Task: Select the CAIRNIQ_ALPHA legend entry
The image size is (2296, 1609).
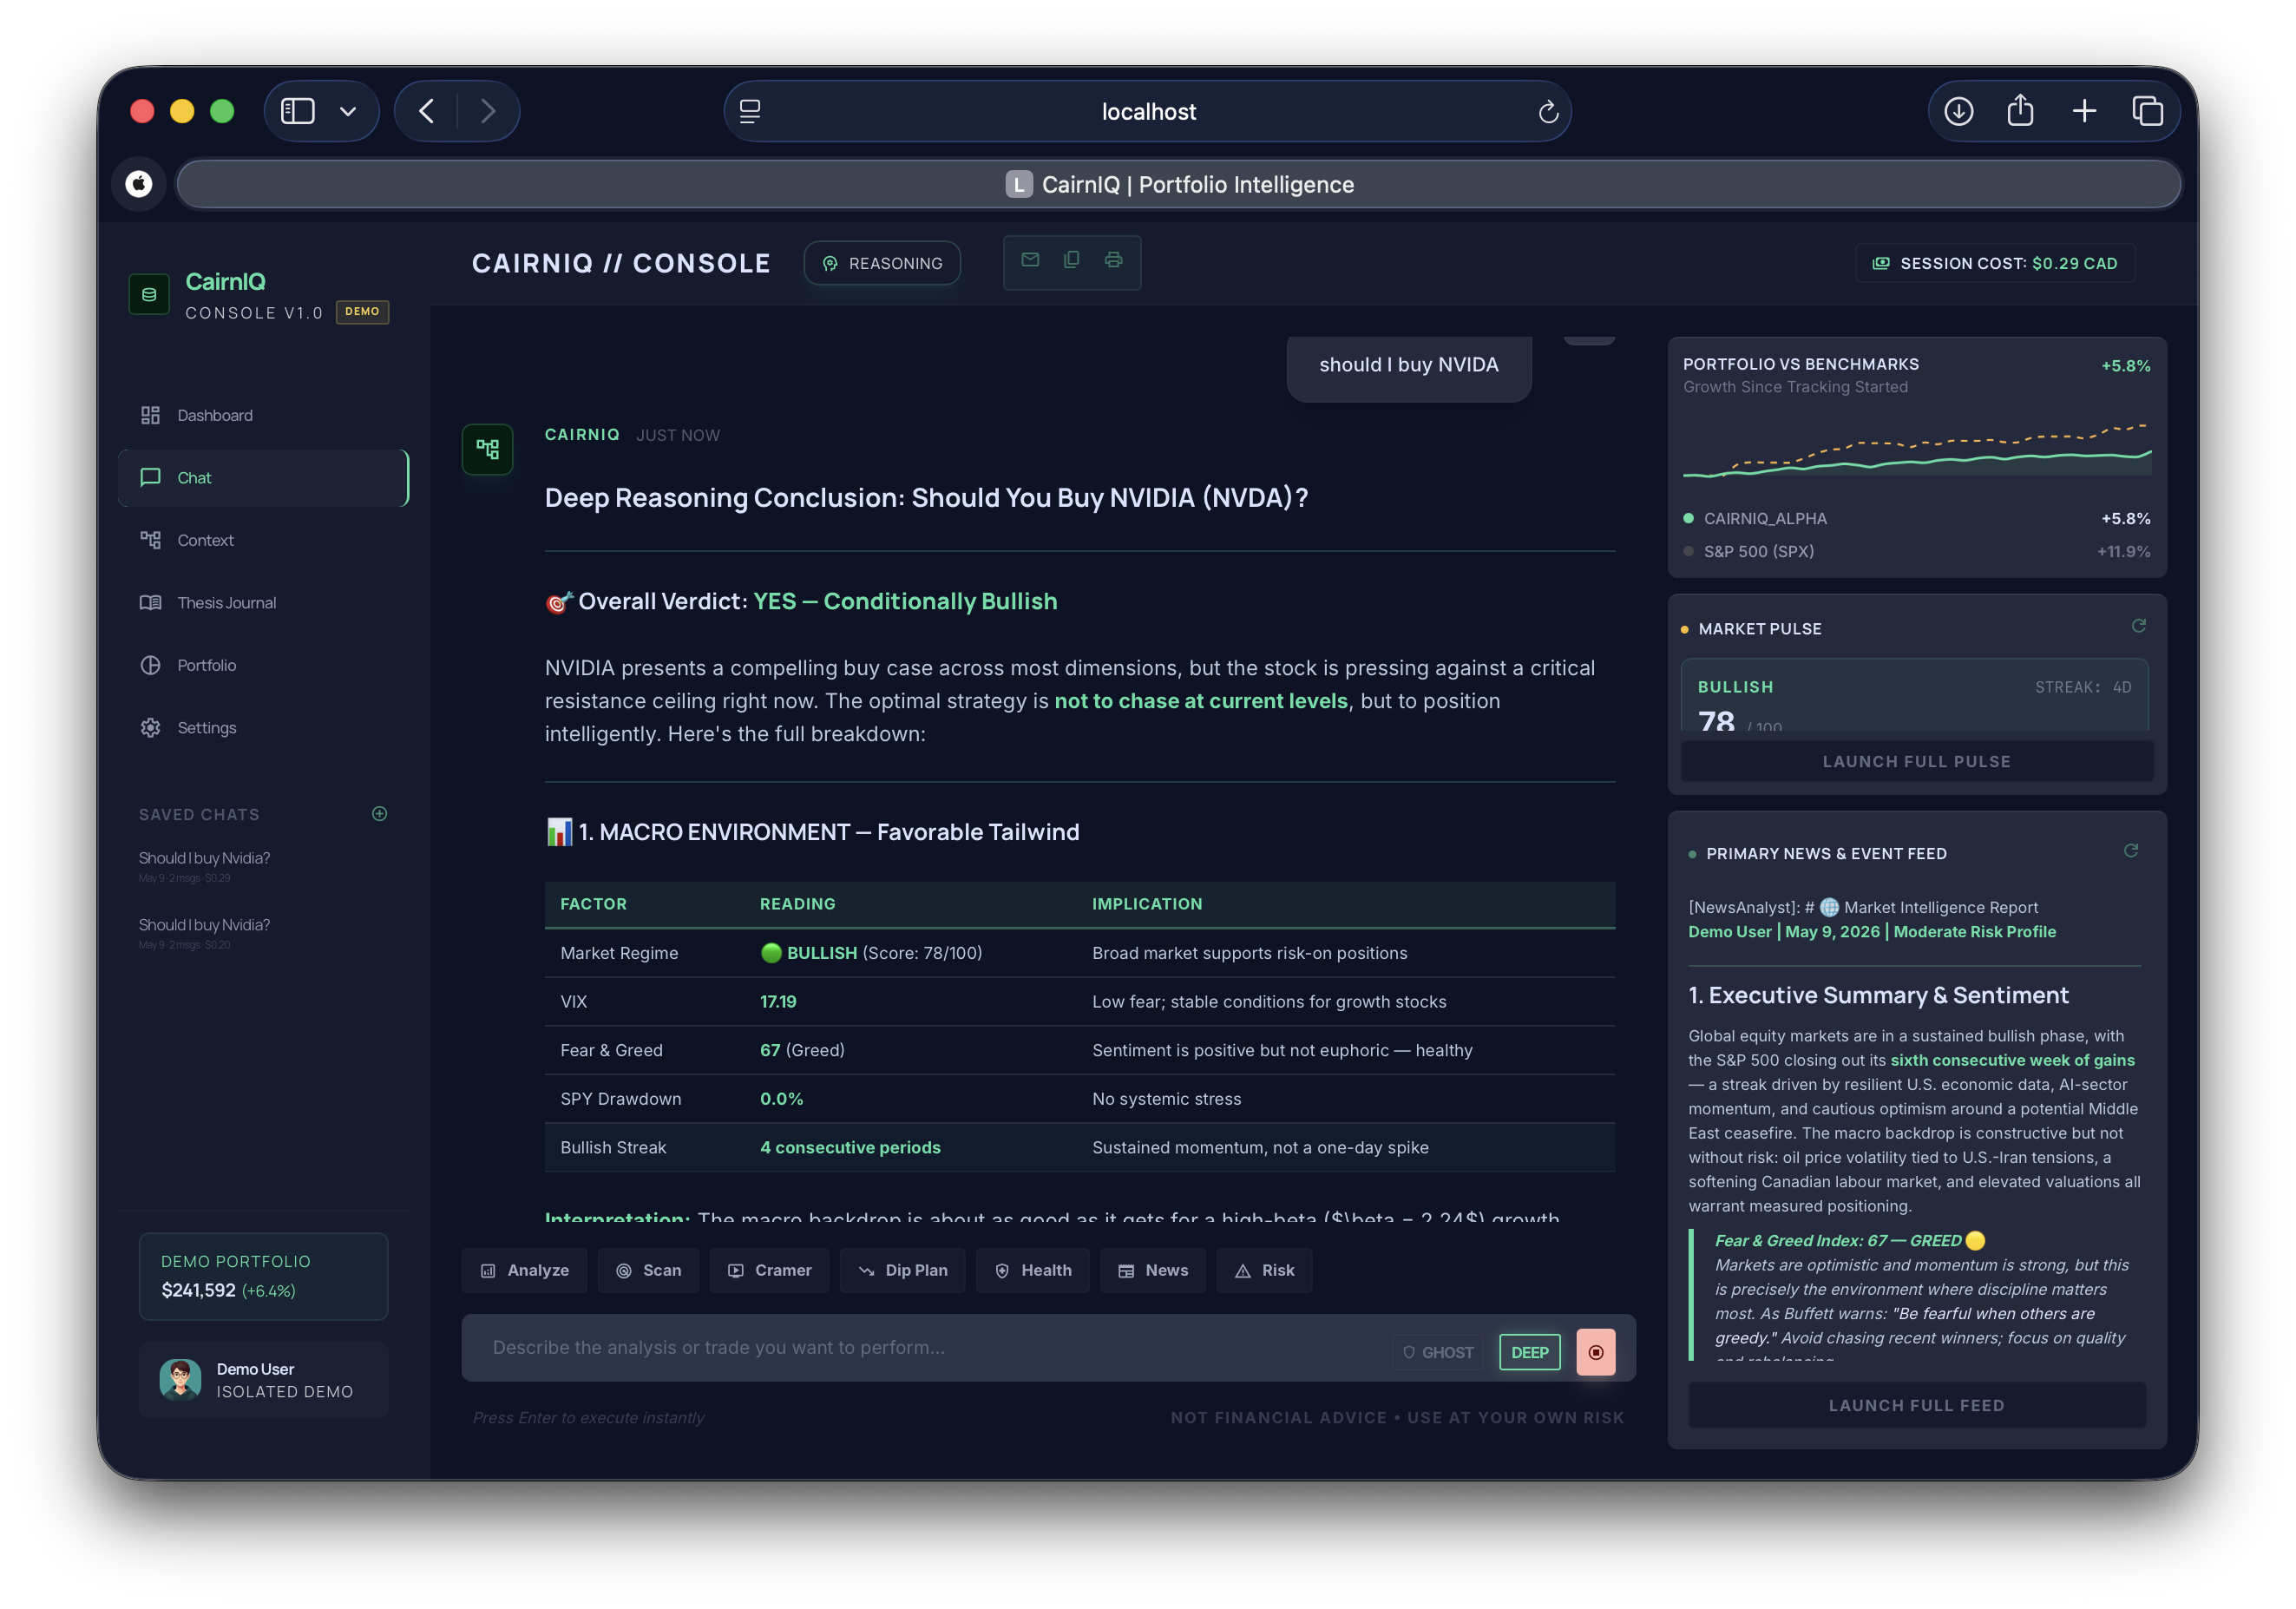Action: (1916, 518)
